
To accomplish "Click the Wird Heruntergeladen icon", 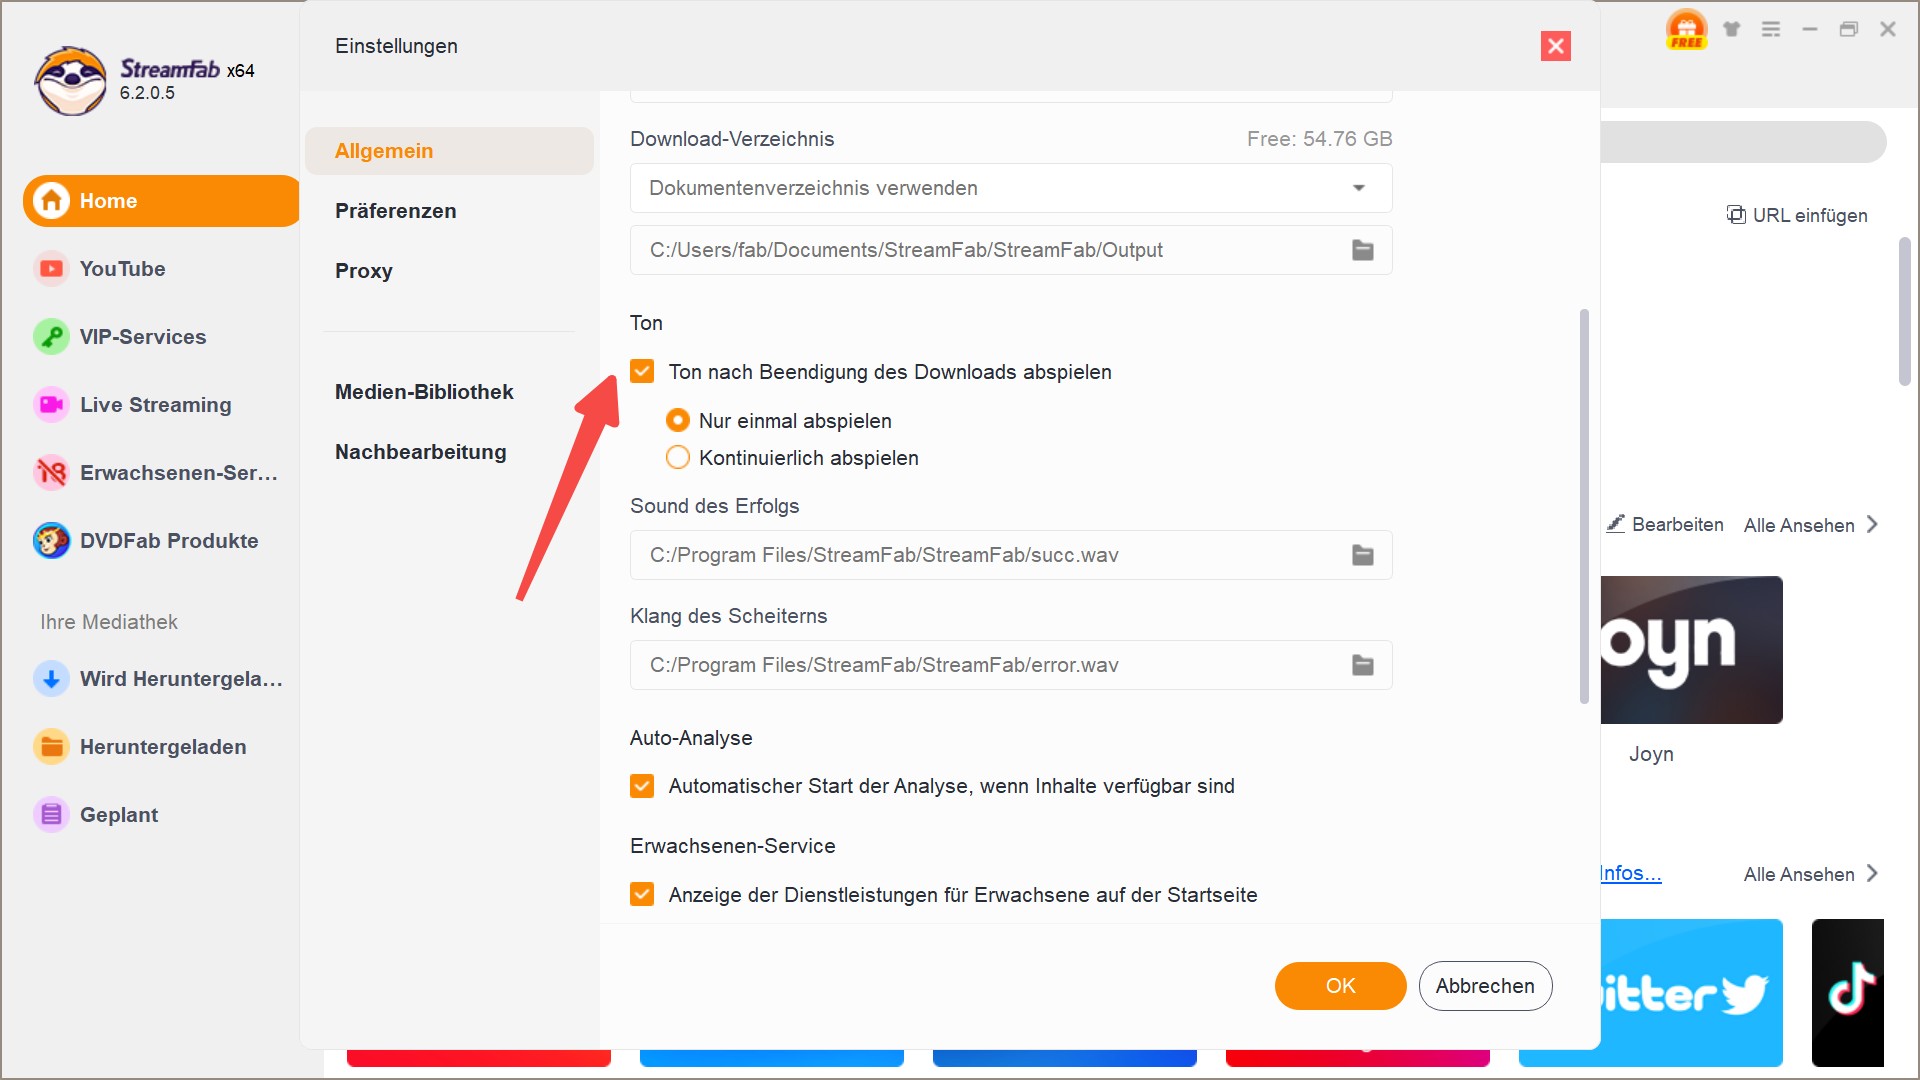I will tap(49, 678).
